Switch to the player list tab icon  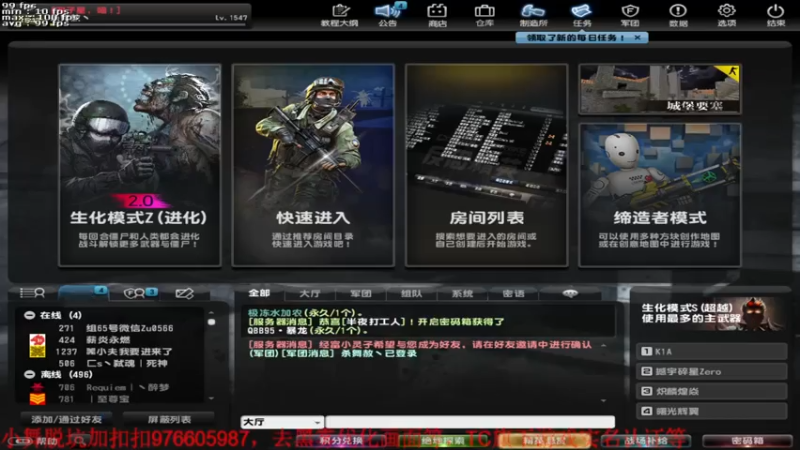[x=32, y=293]
